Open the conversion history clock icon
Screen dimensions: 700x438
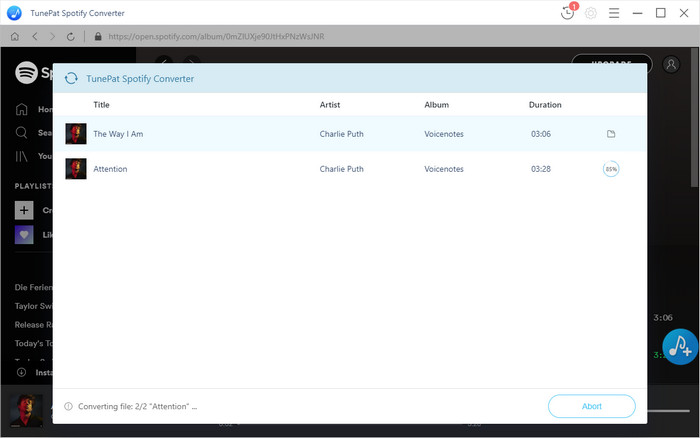[x=567, y=13]
